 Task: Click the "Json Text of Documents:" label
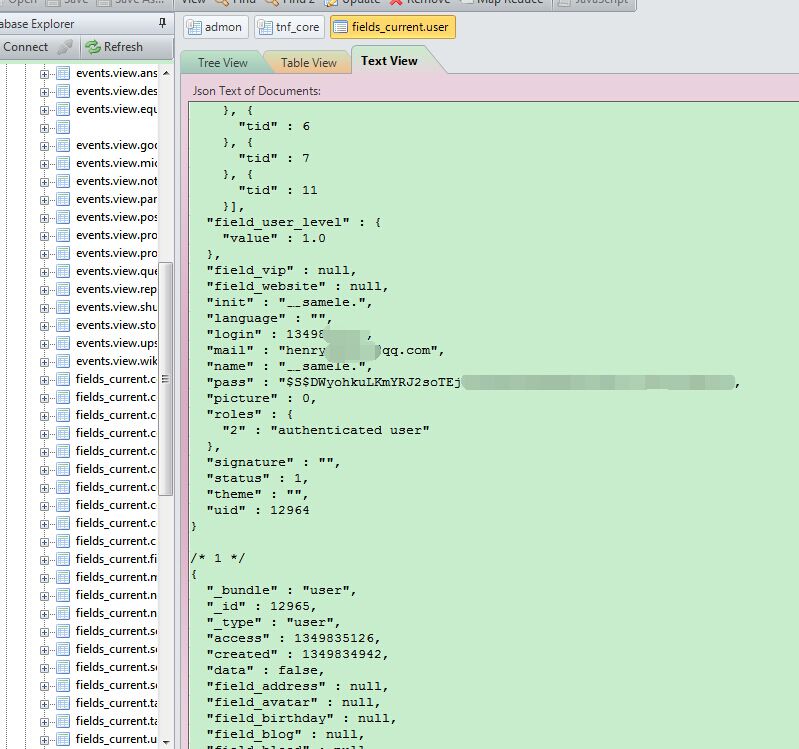pos(257,91)
